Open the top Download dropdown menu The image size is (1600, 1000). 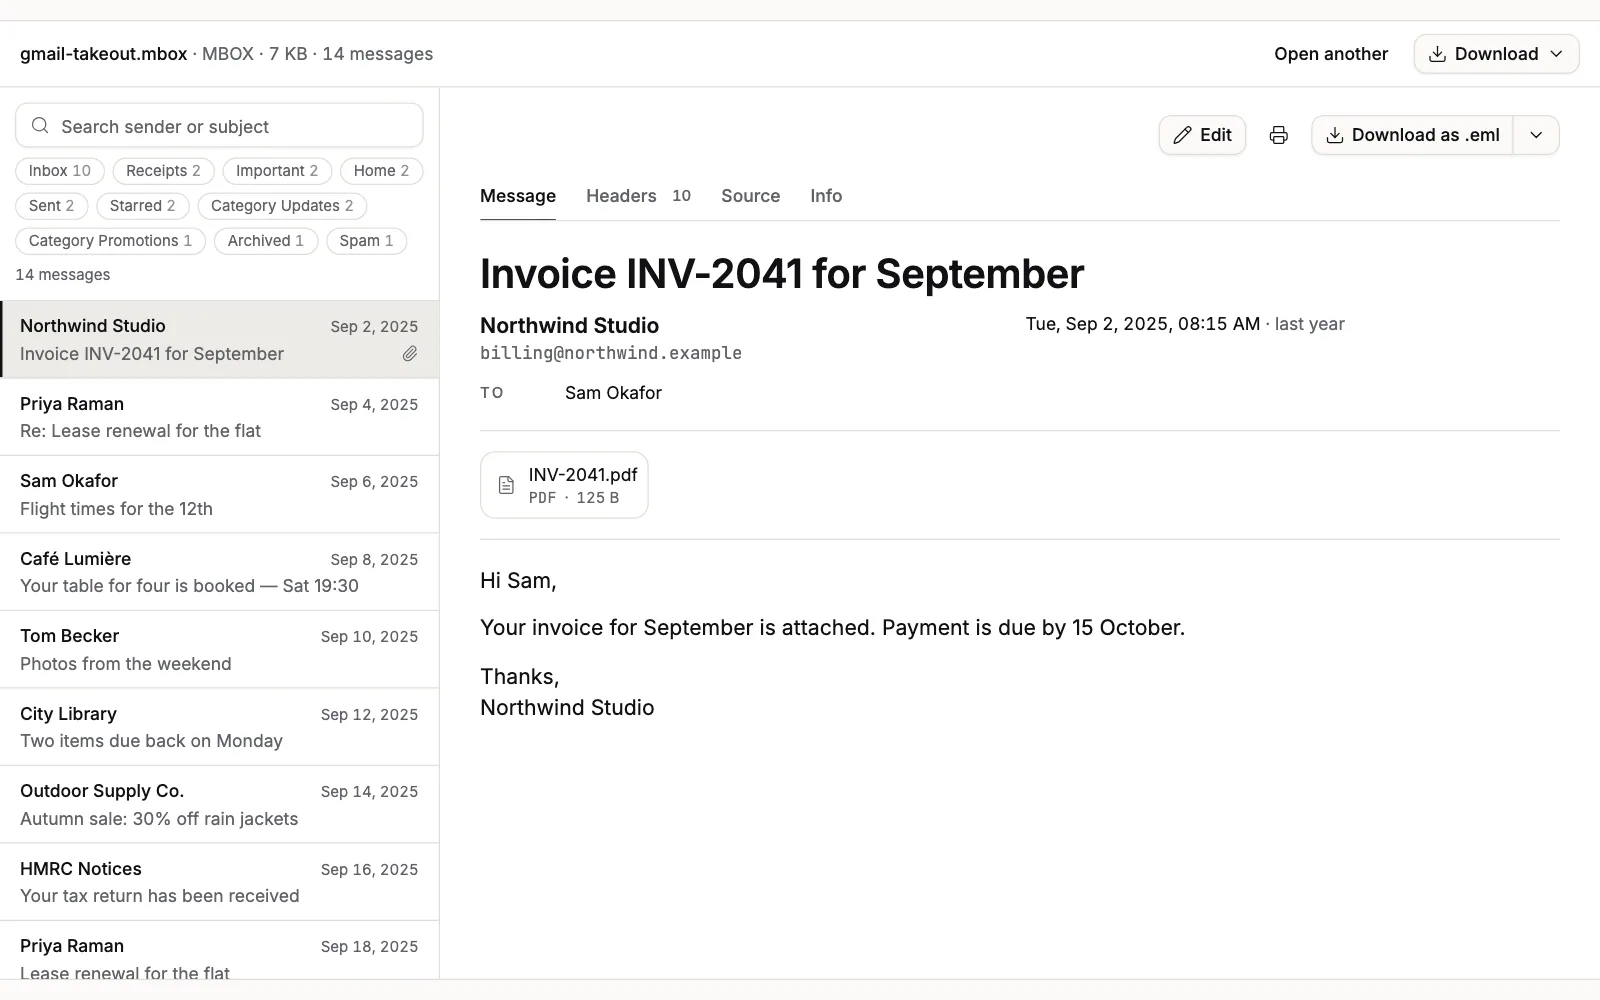pyautogui.click(x=1496, y=54)
